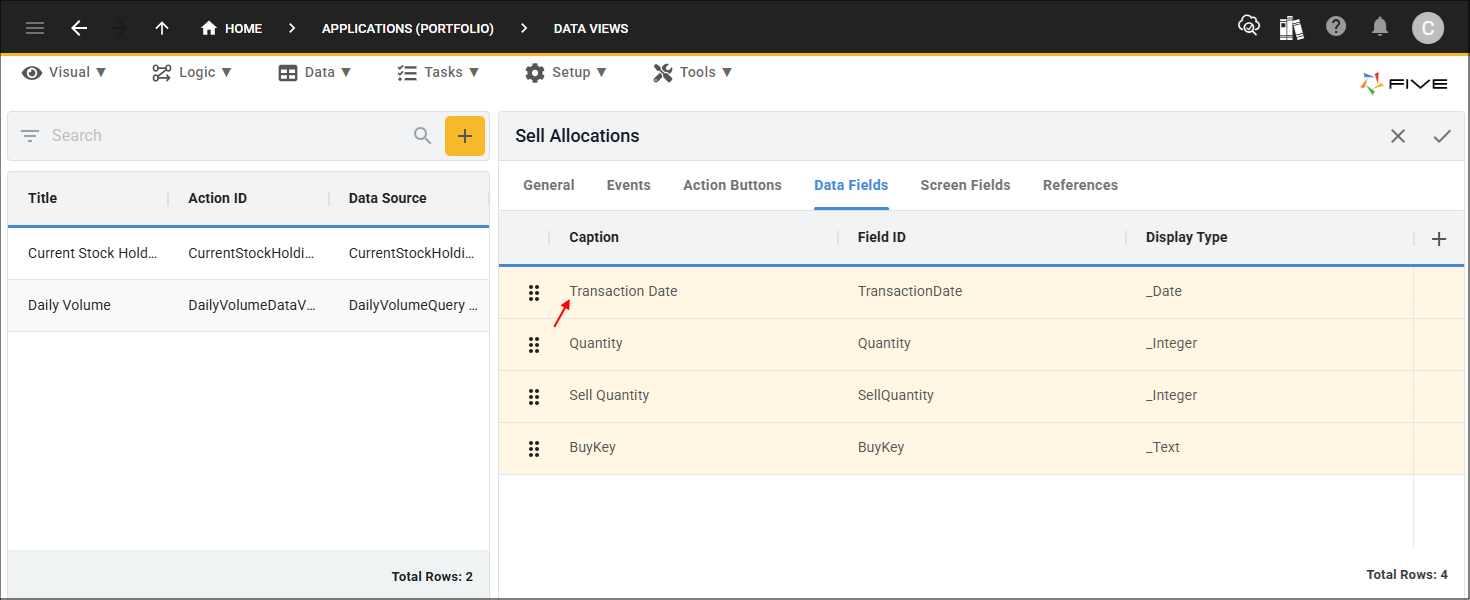Click the forward arrow icon
The image size is (1470, 600).
[x=119, y=28]
